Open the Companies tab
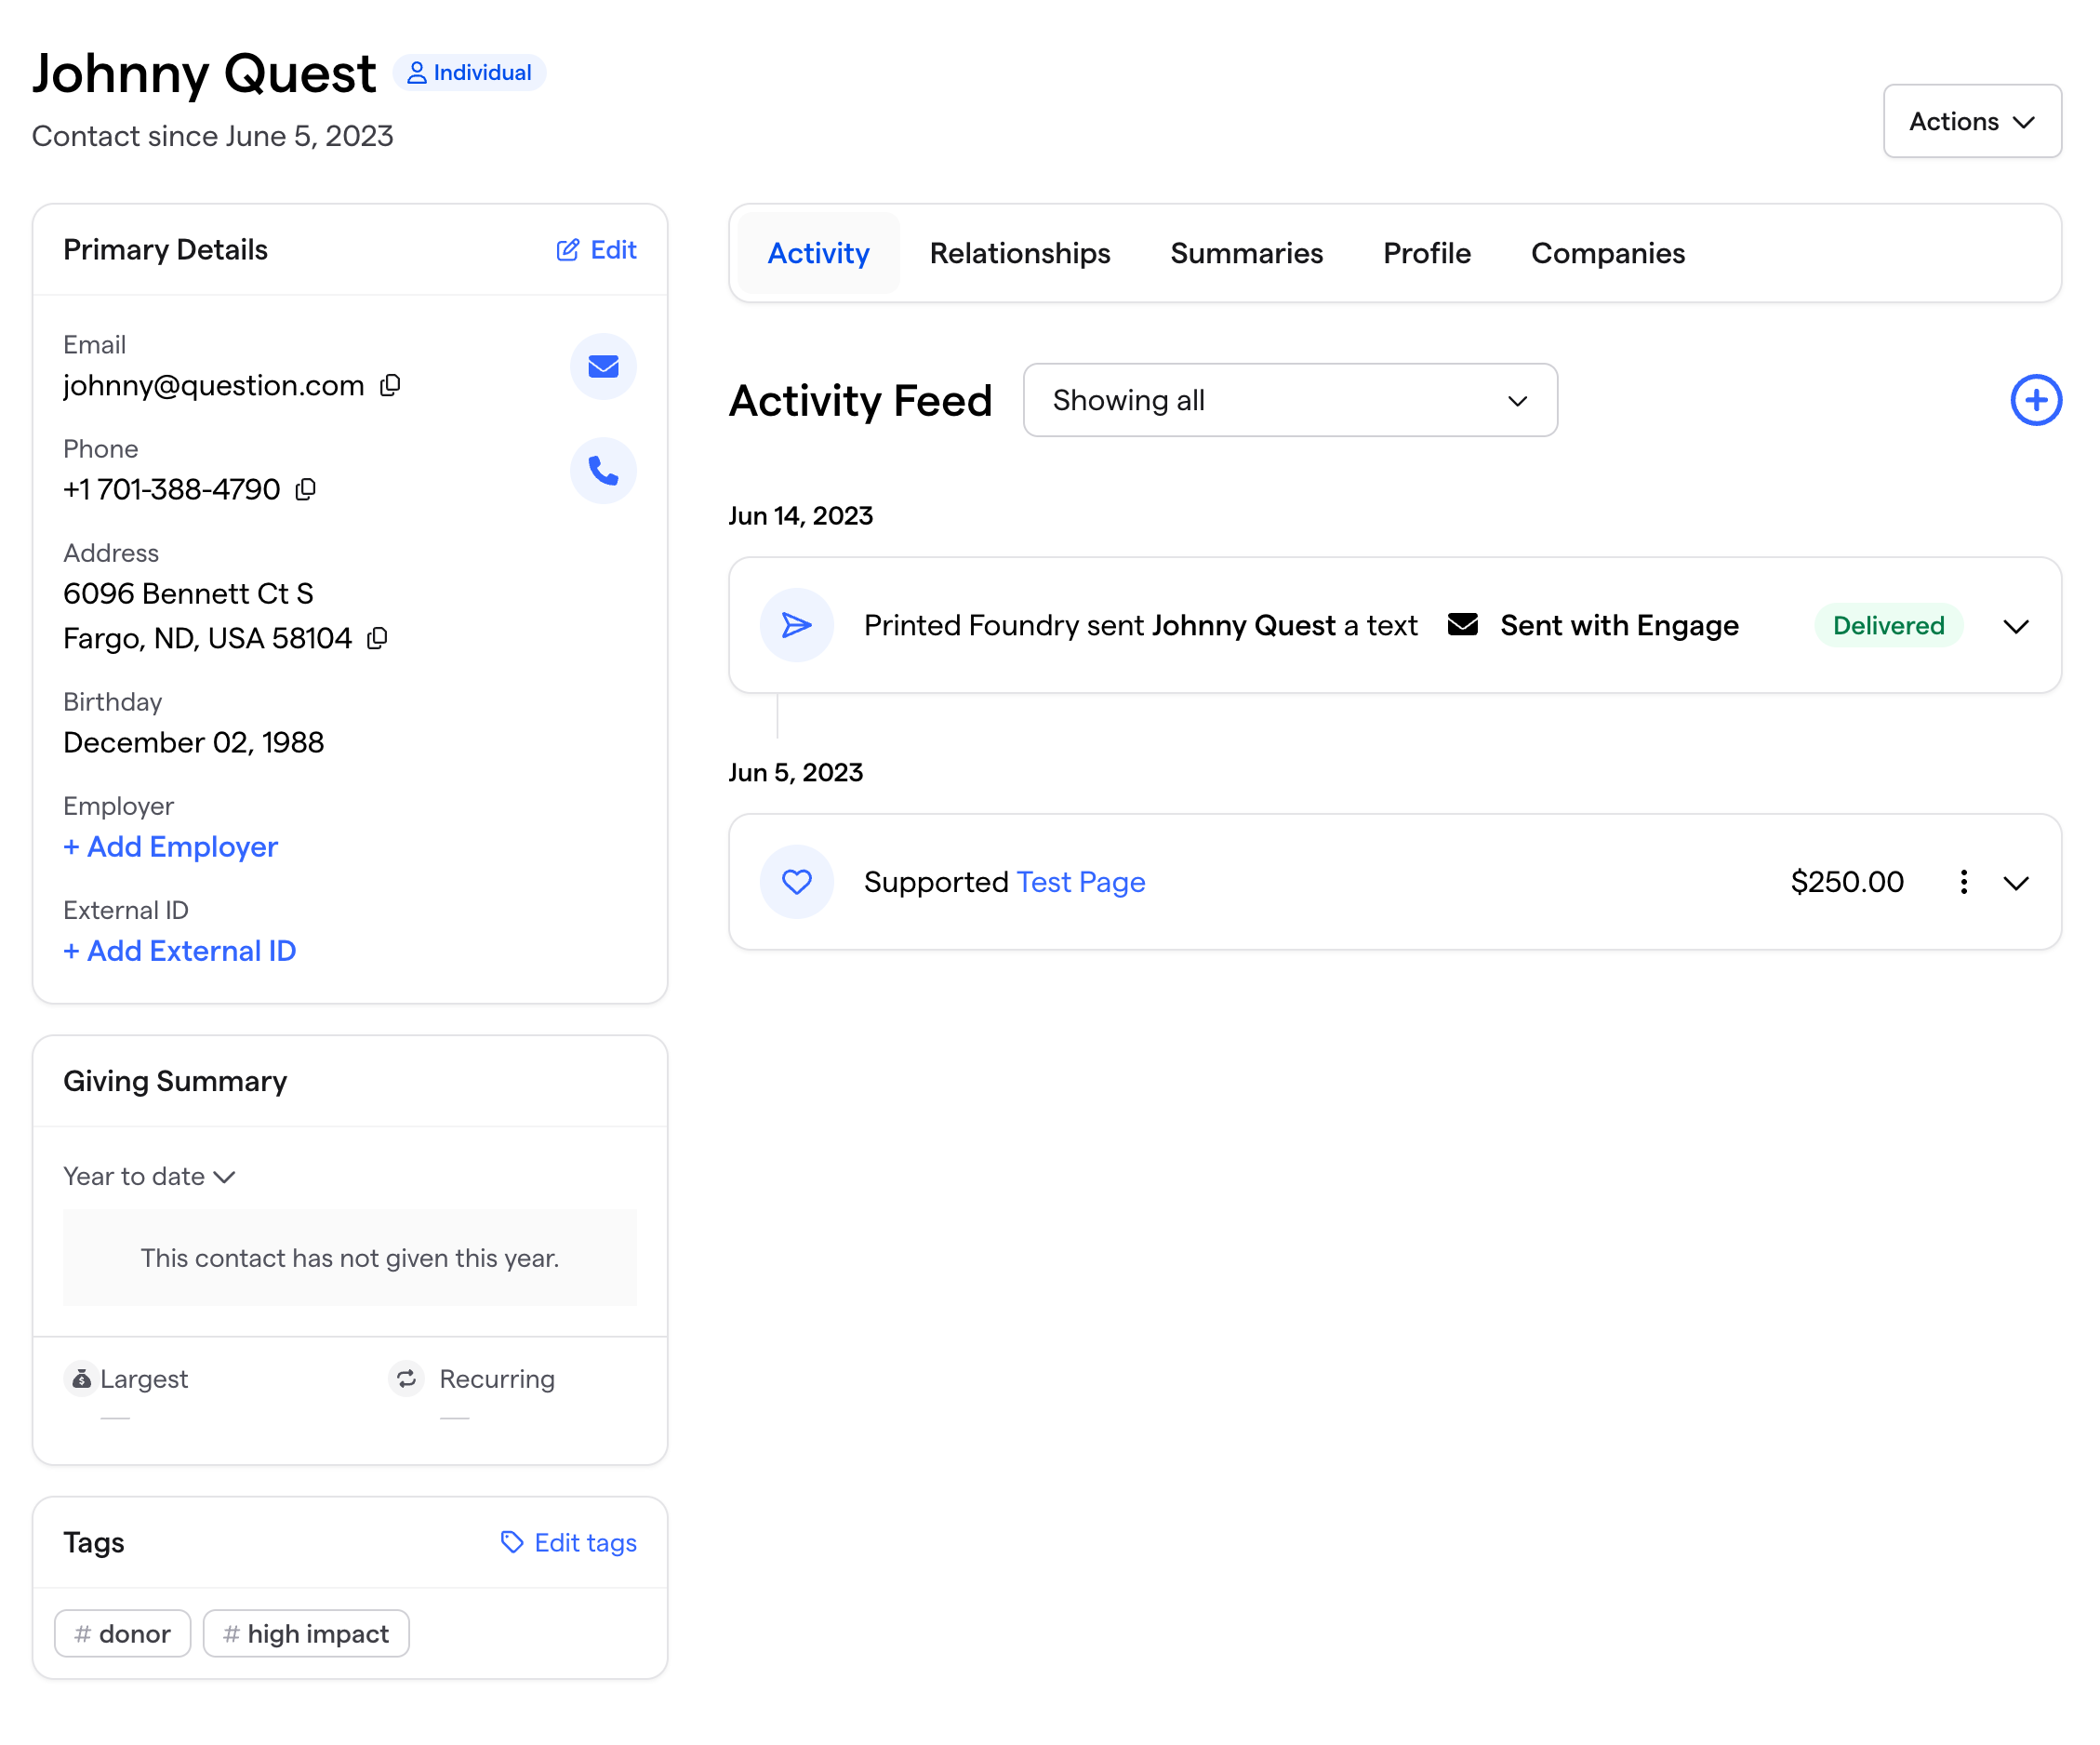The width and height of the screenshot is (2100, 1745). [x=1607, y=254]
